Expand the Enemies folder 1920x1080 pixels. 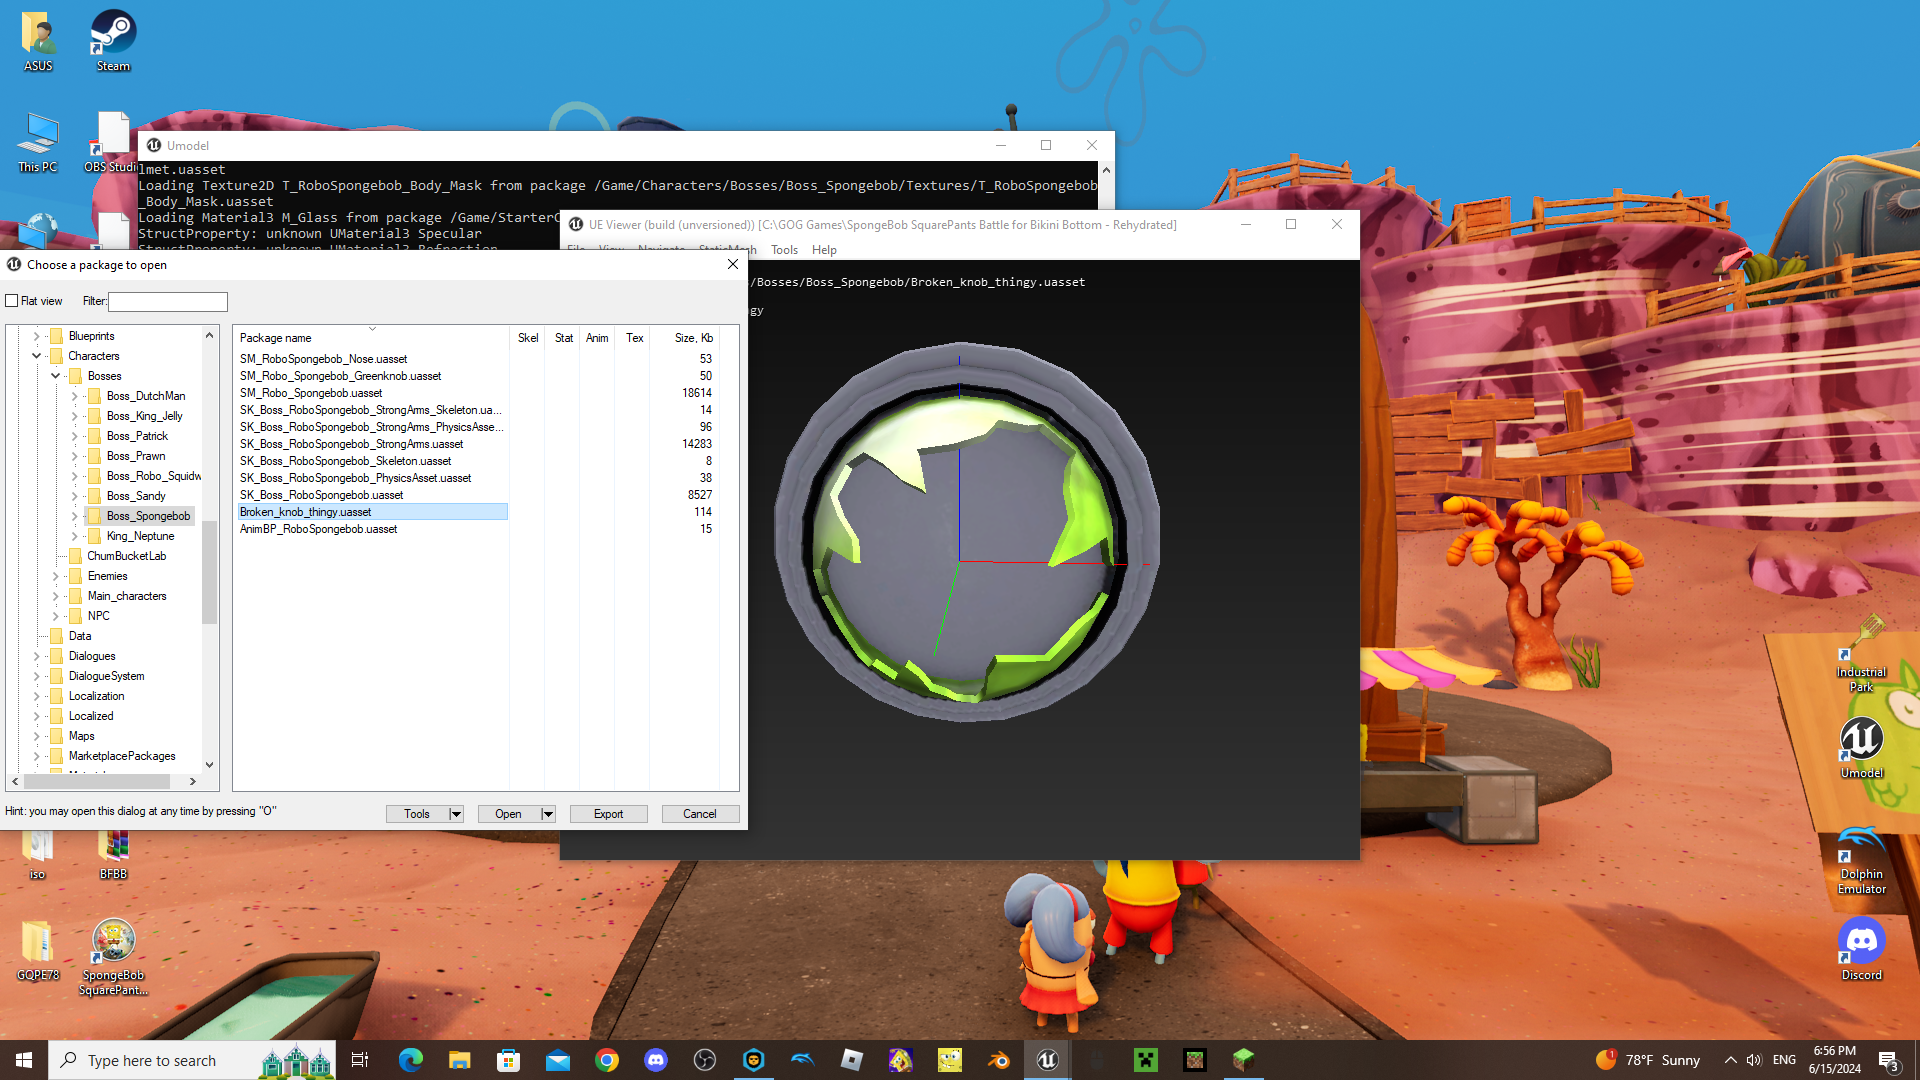coord(56,576)
